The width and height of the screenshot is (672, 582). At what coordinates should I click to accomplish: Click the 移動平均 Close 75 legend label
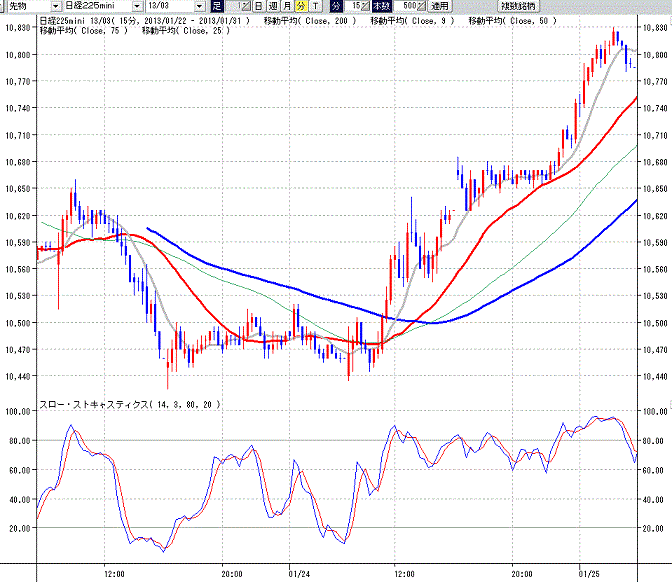pos(84,30)
